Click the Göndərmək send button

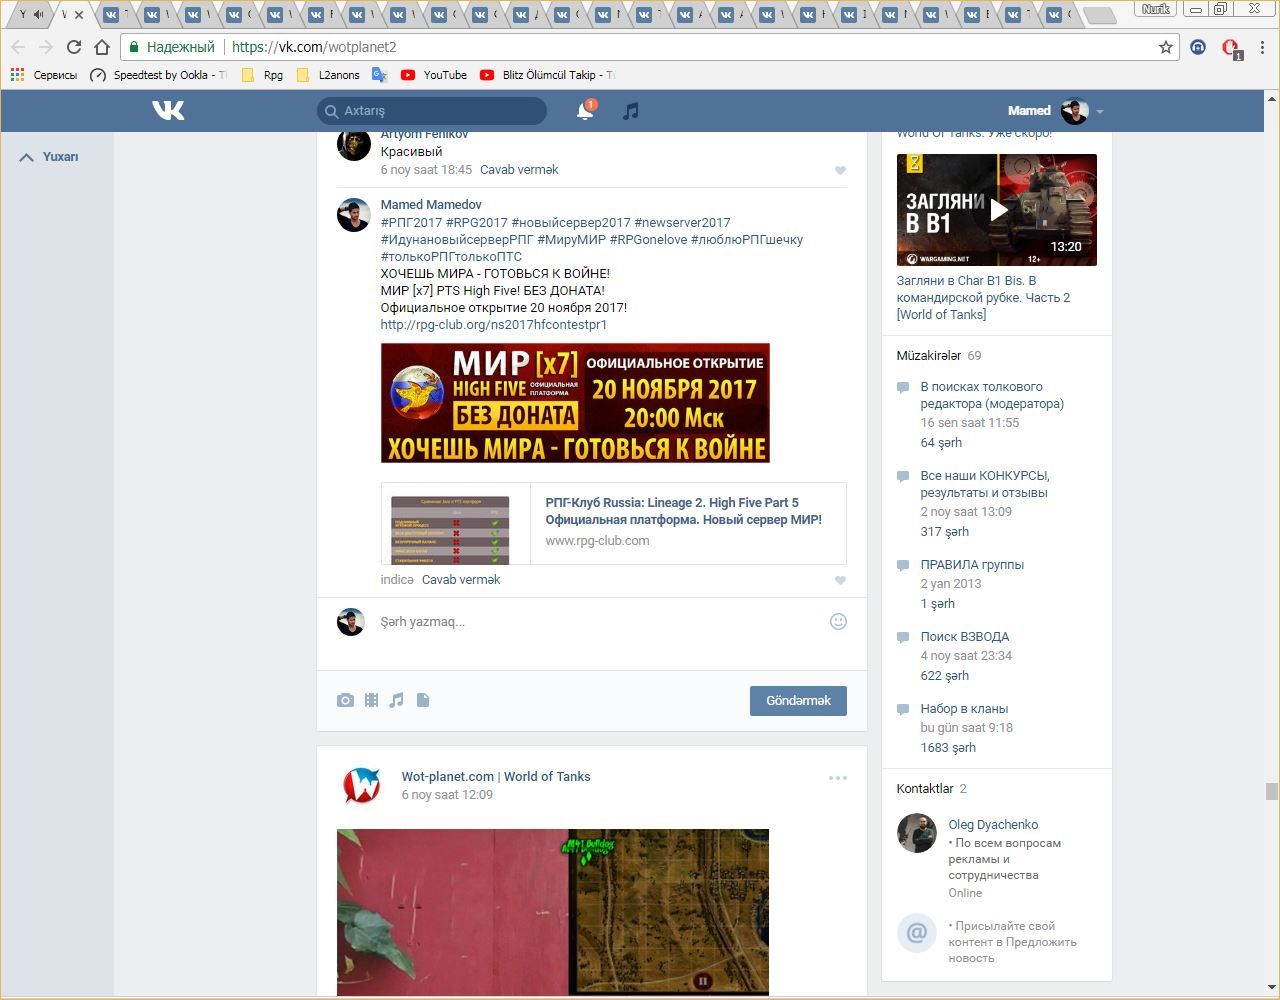pos(798,700)
